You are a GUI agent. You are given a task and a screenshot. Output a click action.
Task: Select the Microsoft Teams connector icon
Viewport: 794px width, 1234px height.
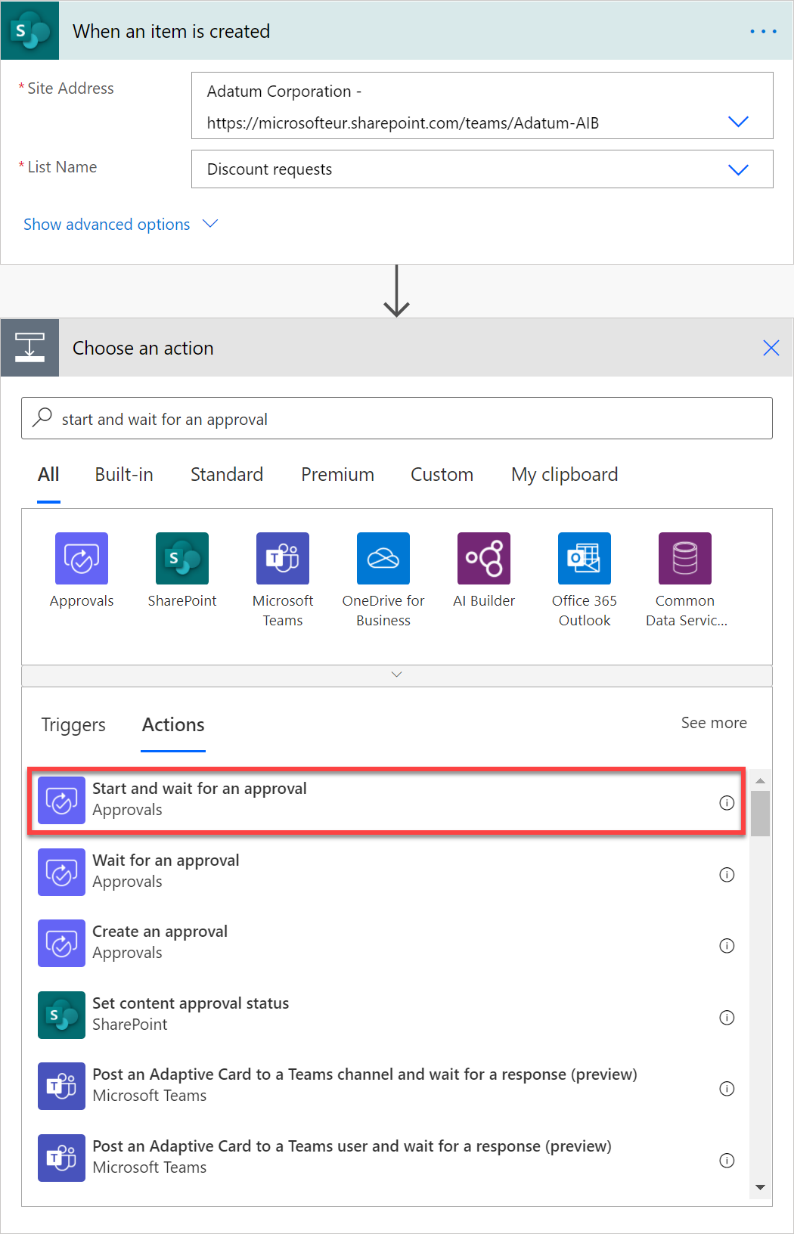[283, 558]
